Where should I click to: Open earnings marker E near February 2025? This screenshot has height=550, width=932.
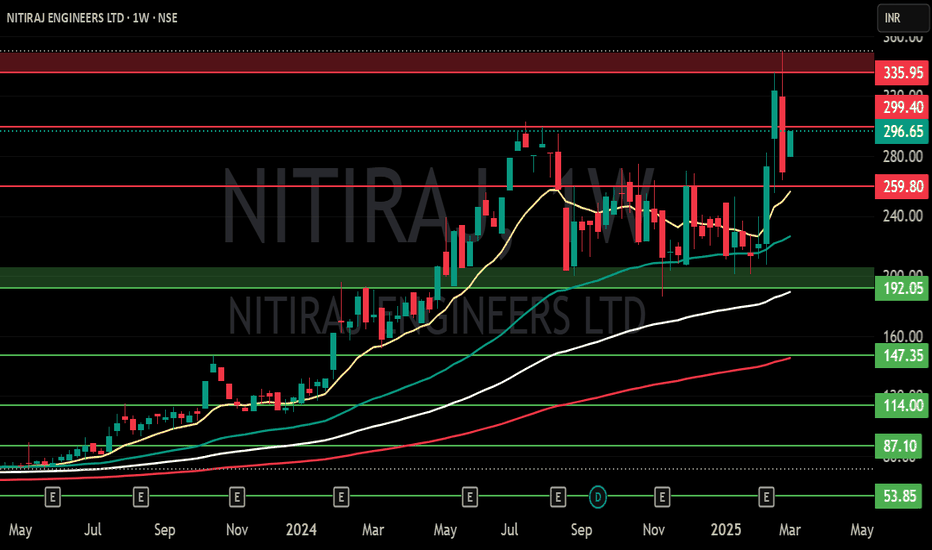[x=766, y=496]
